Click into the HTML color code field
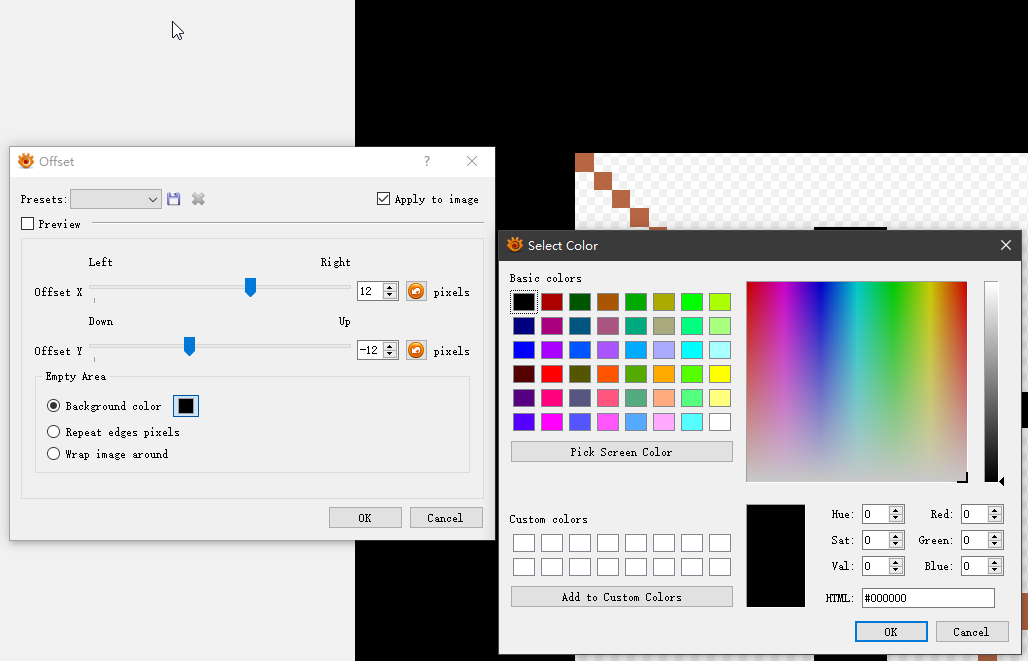This screenshot has height=661, width=1028. [928, 598]
